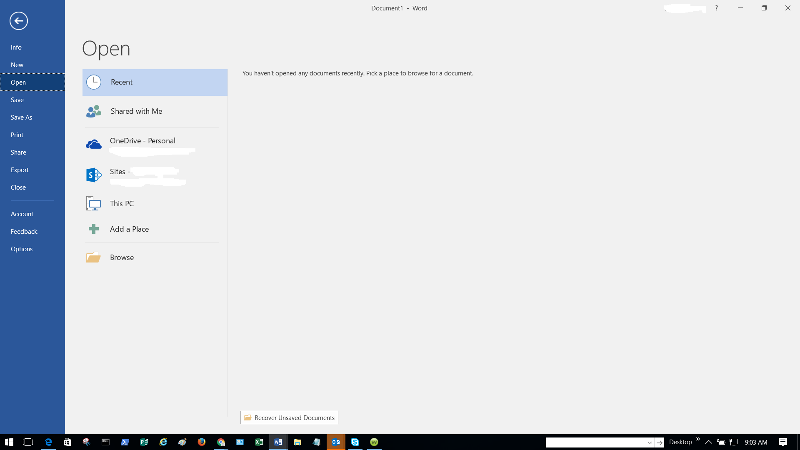Click the Word taskbar icon
This screenshot has height=450, width=800.
(x=278, y=442)
